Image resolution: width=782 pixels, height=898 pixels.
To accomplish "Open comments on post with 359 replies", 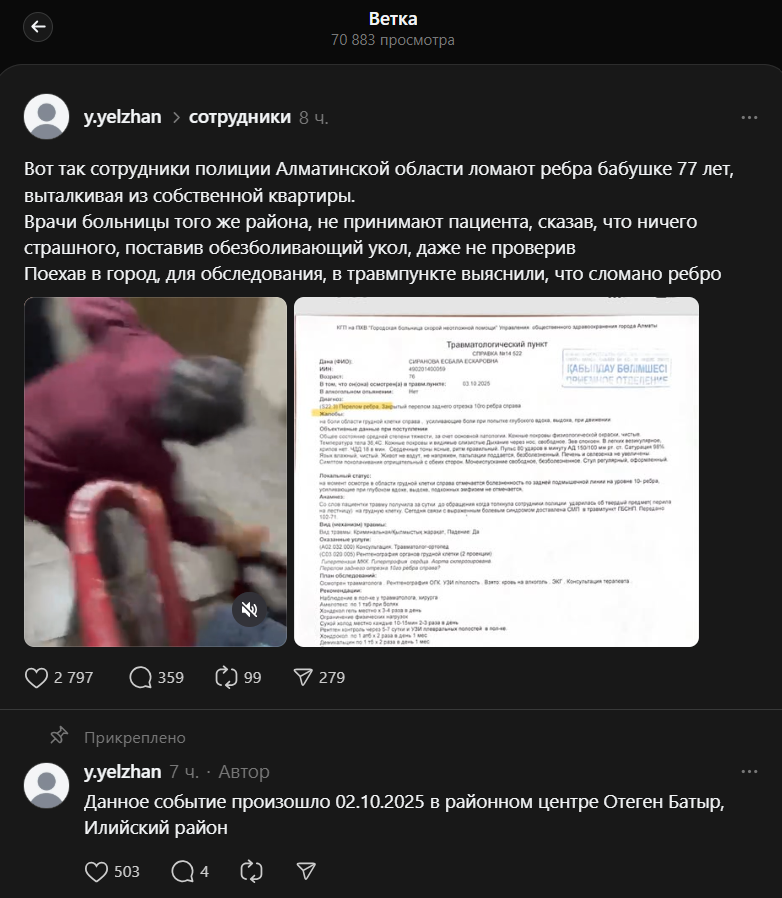I will pos(140,678).
